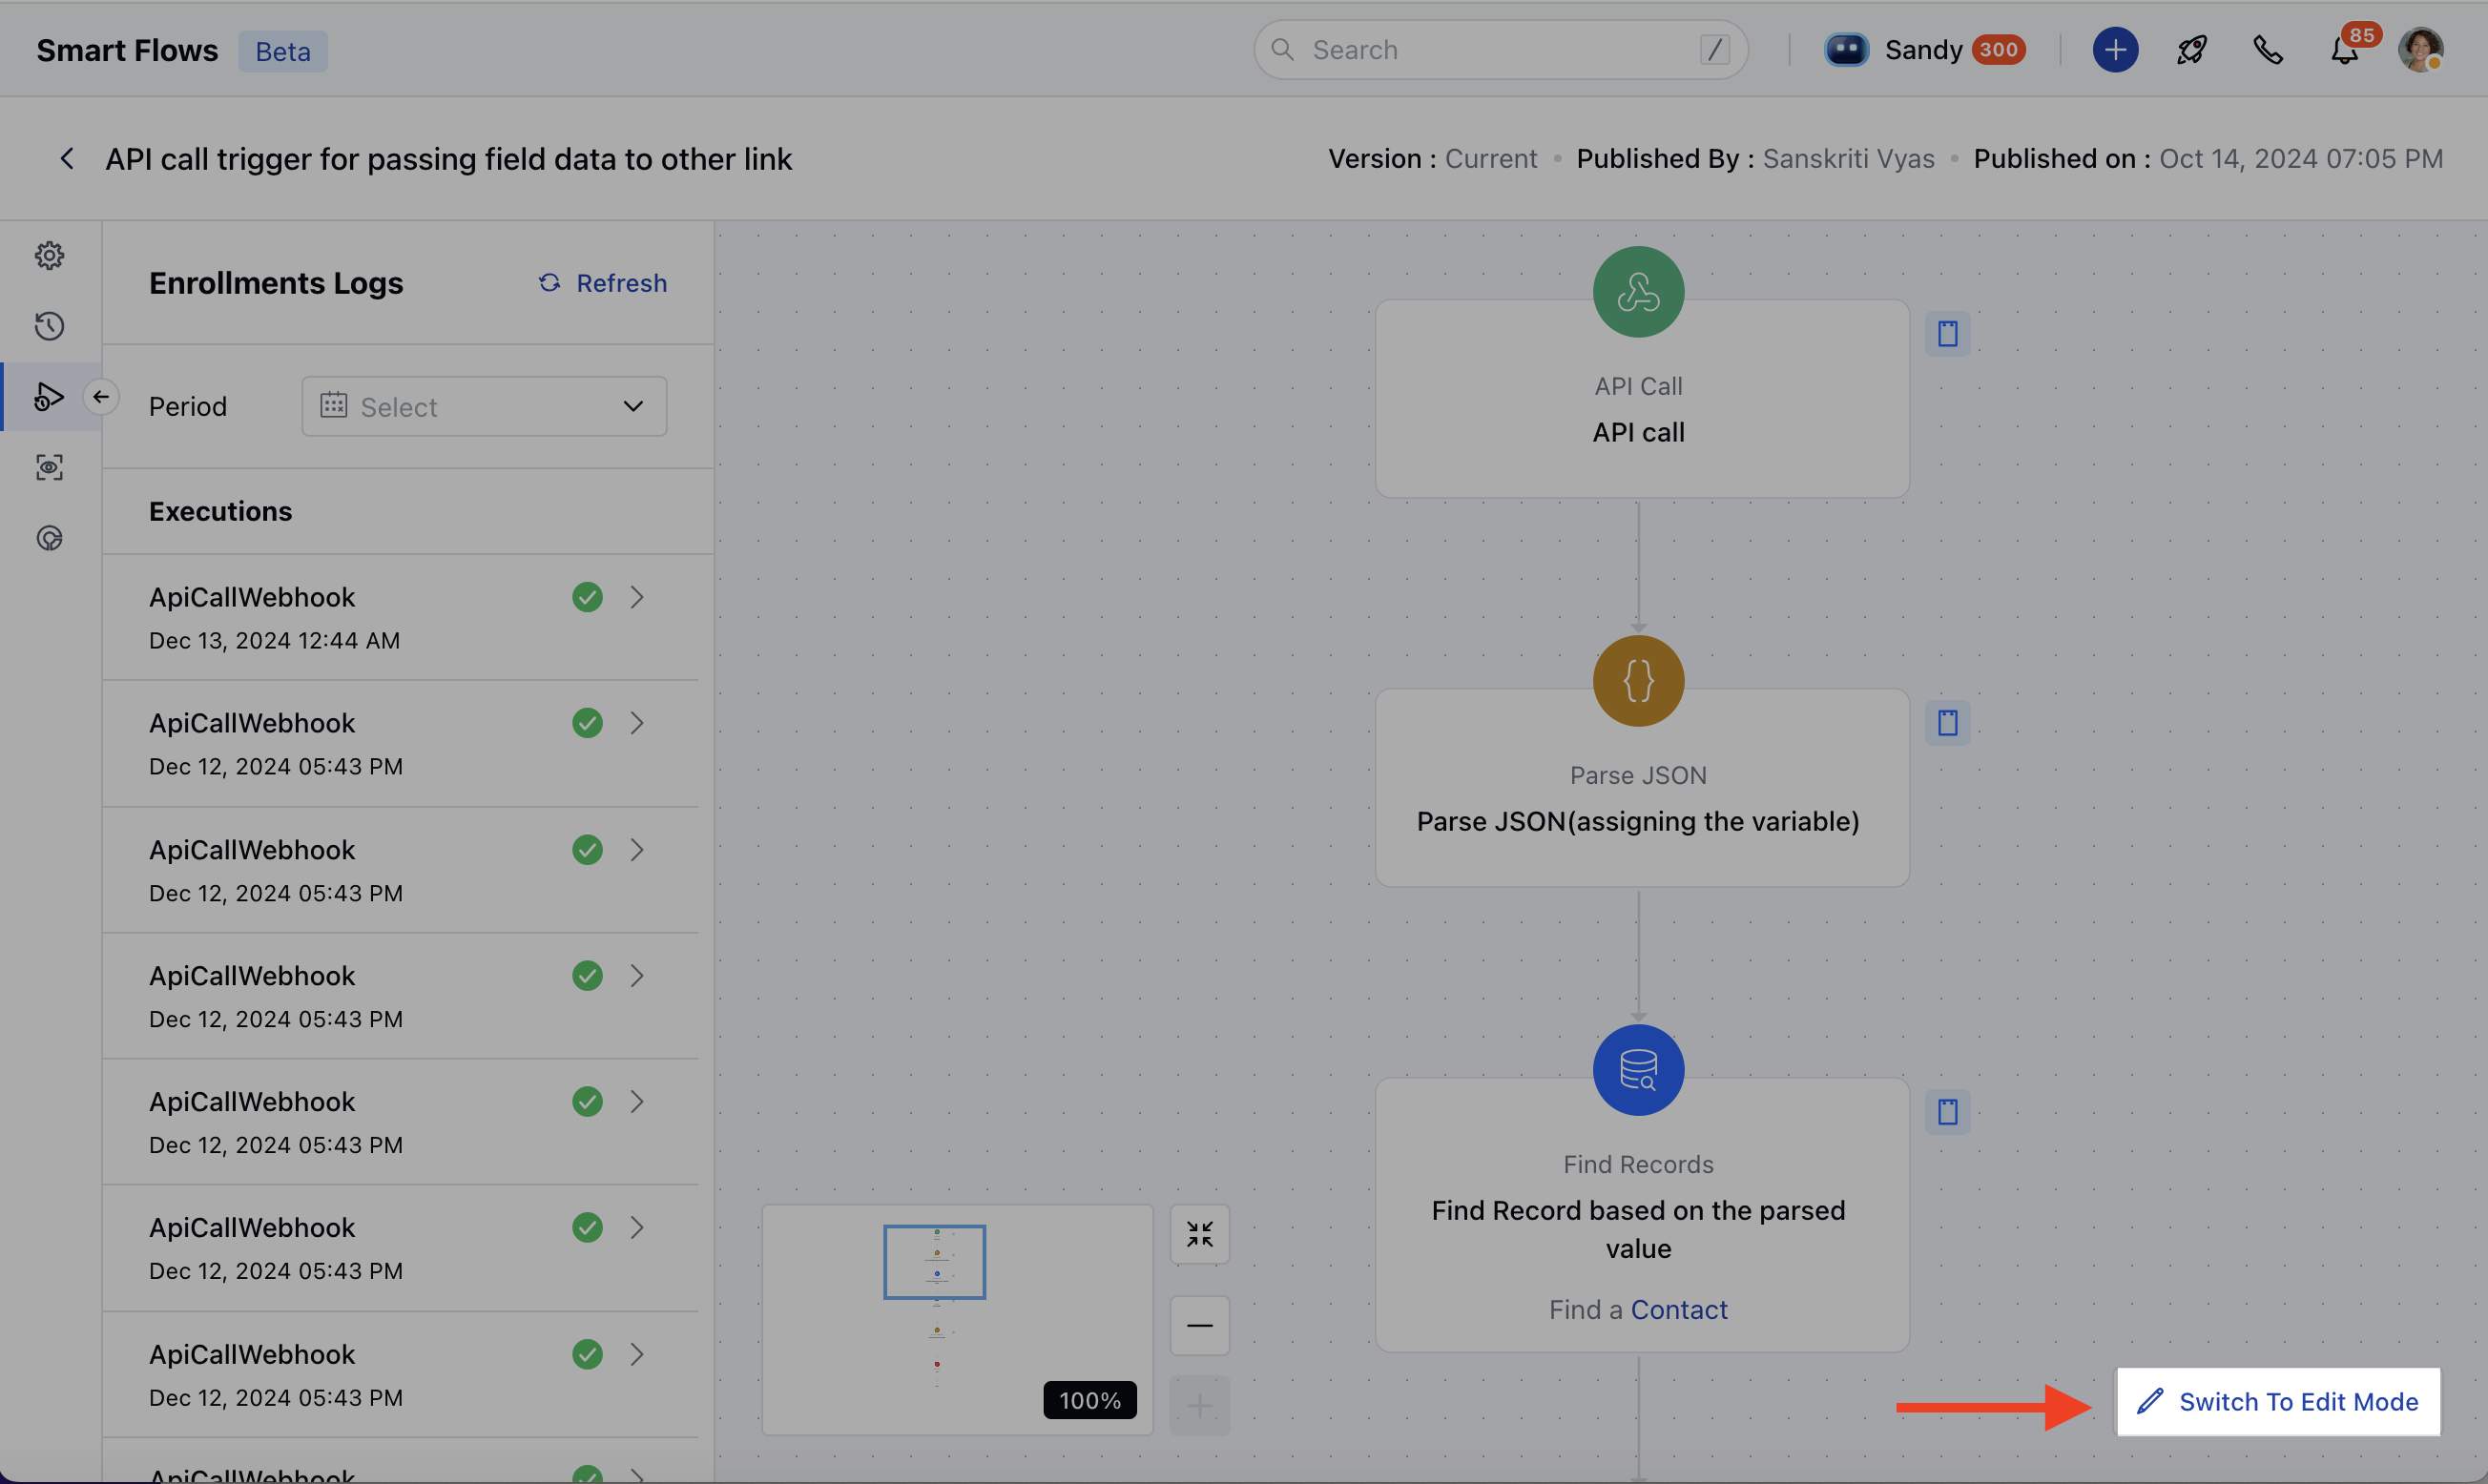This screenshot has width=2488, height=1484.
Task: Open notifications bell with 85 badge
Action: (2345, 50)
